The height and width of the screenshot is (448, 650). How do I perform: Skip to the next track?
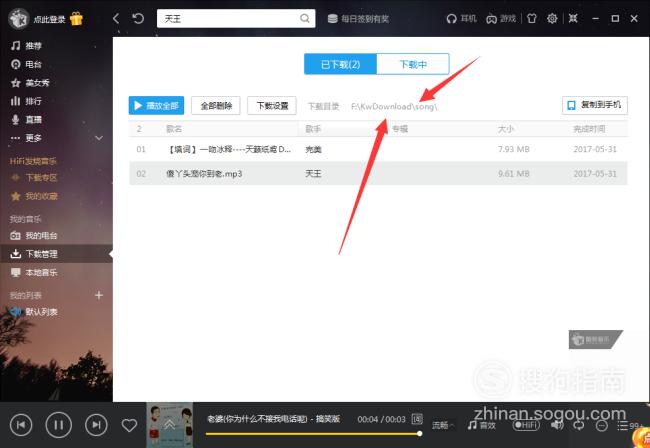coord(96,424)
